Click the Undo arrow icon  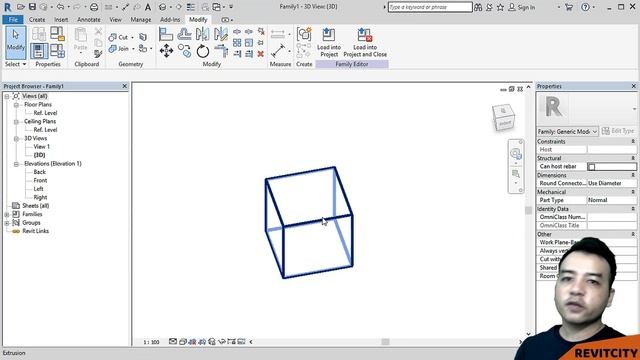pyautogui.click(x=60, y=7)
